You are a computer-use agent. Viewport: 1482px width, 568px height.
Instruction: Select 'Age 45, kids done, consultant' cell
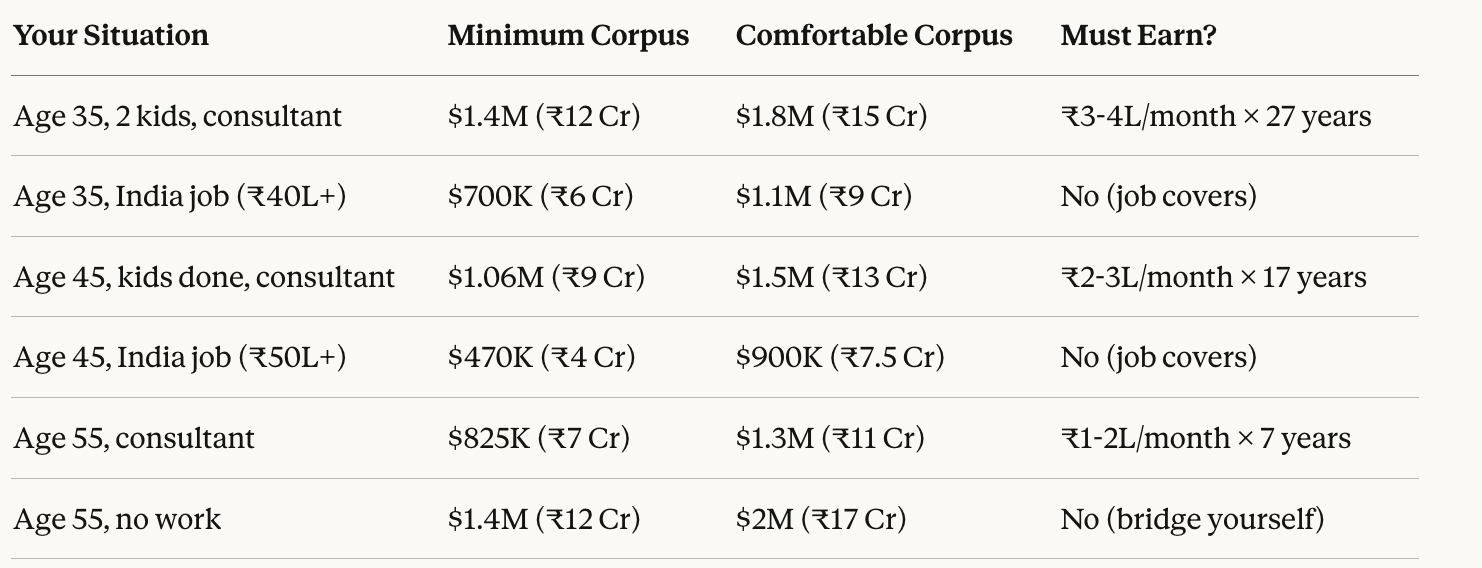point(204,277)
